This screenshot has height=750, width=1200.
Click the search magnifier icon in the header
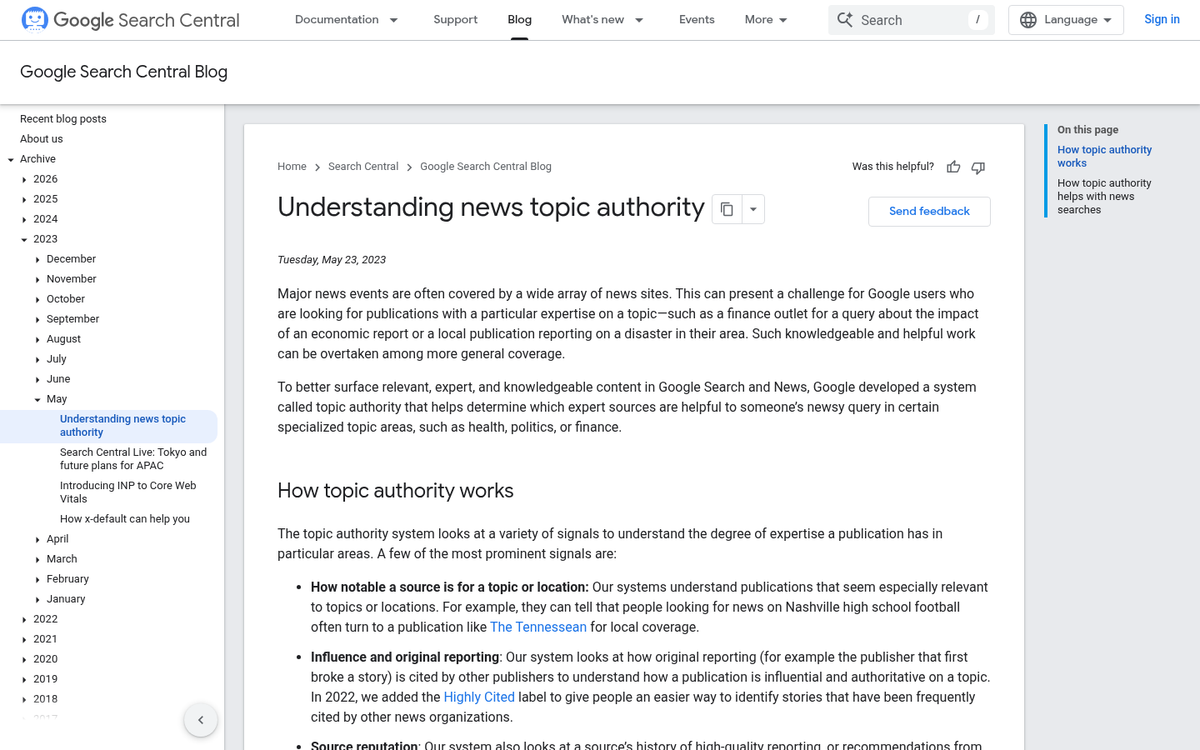click(x=846, y=19)
